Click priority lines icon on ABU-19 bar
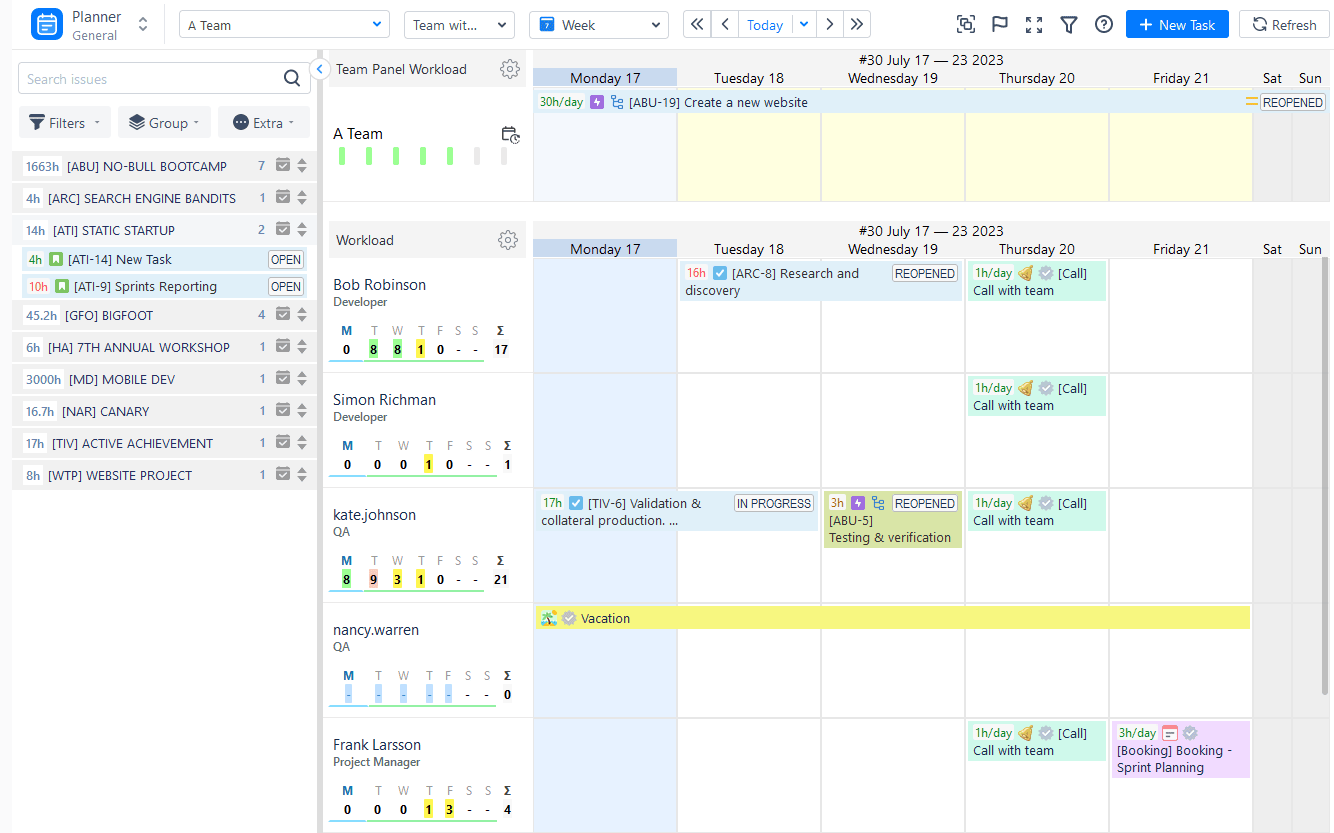Screen dimensions: 1334x833 pyautogui.click(x=1251, y=102)
